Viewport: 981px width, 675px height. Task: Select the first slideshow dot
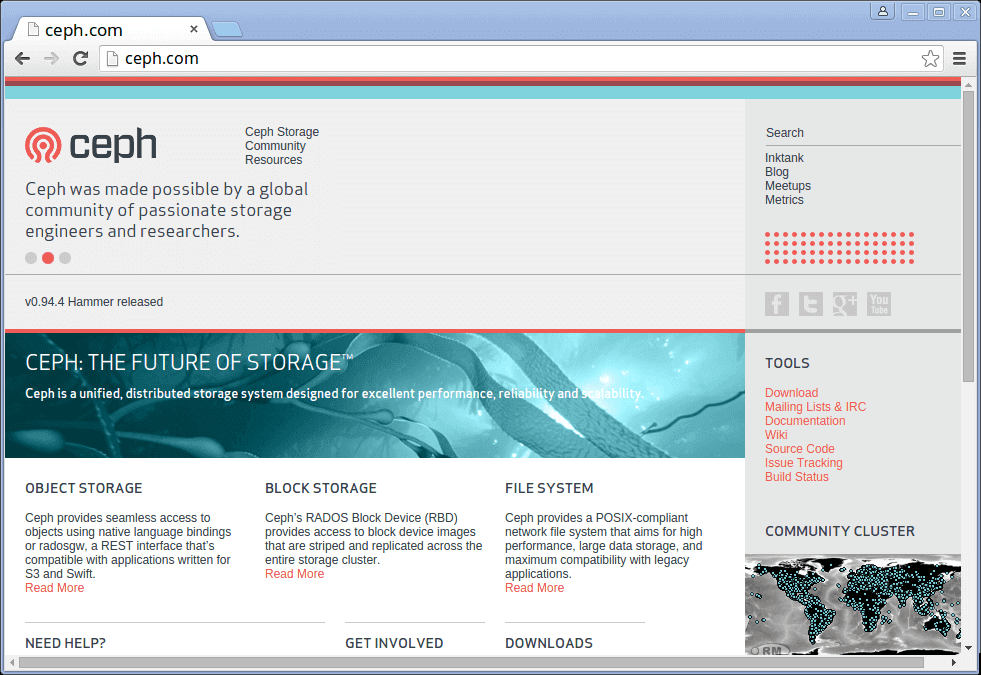31,258
